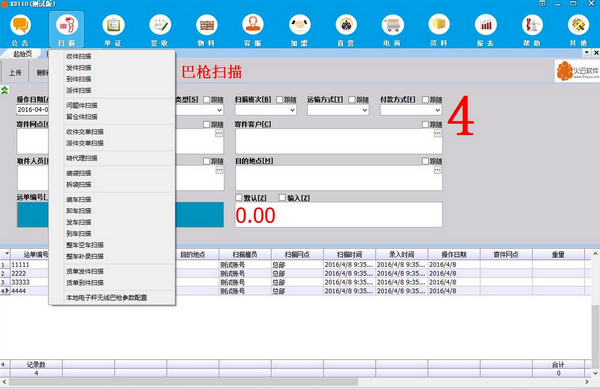Expand the 付款方式[E] dropdown
The image size is (600, 389).
[x=438, y=110]
